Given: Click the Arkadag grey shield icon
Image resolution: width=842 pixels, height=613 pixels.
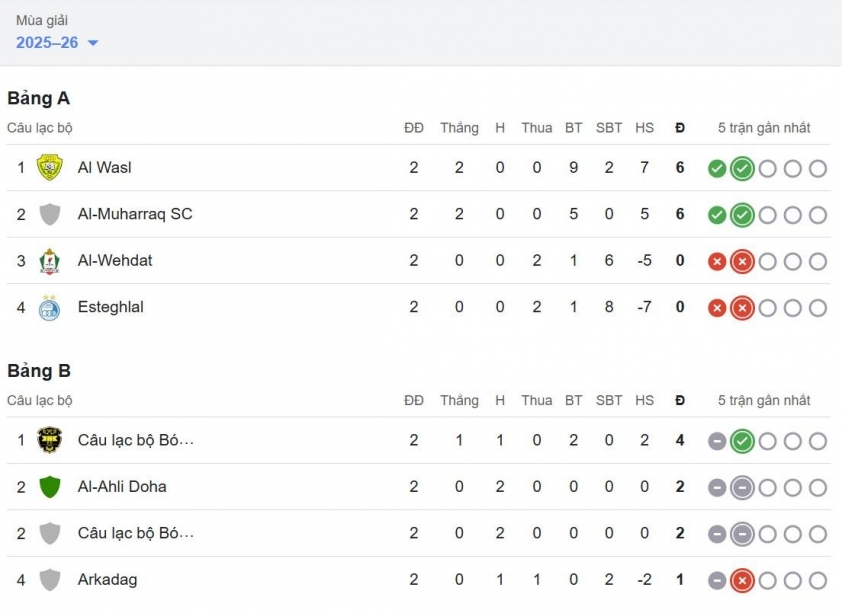Looking at the screenshot, I should 49,580.
